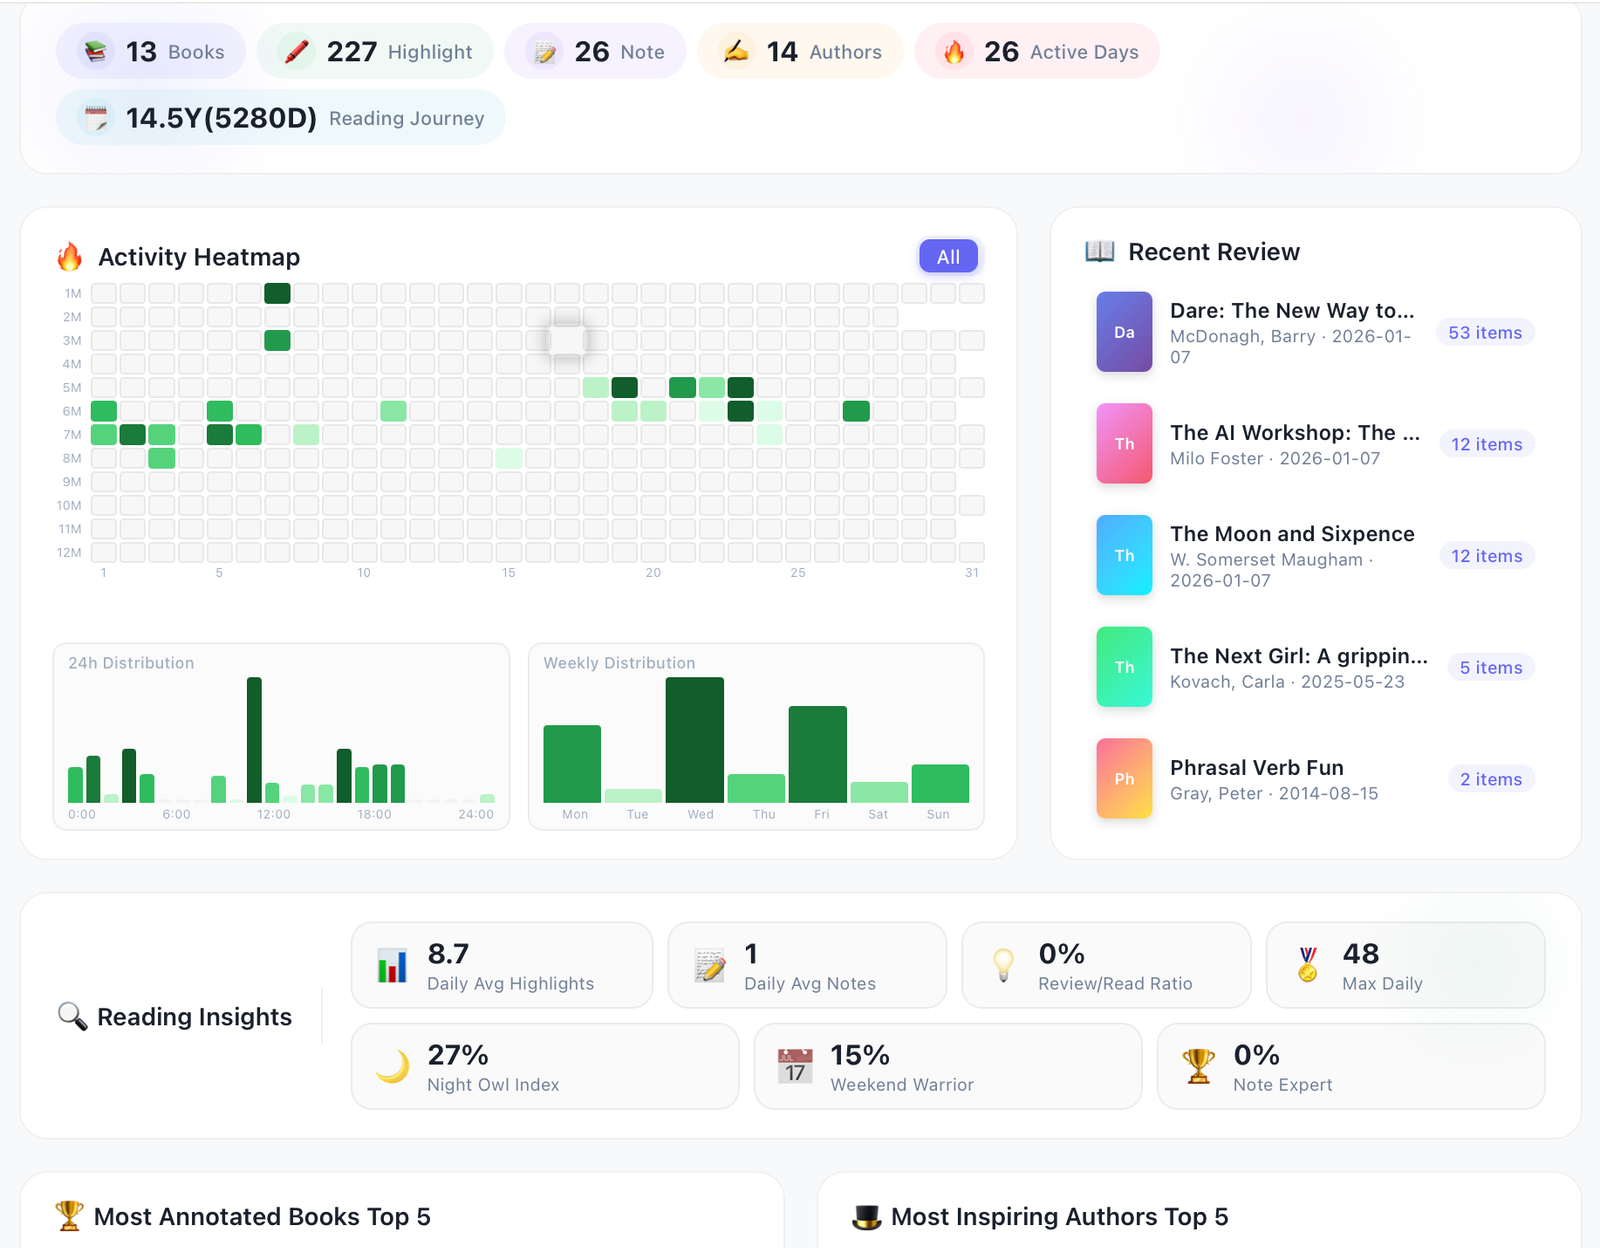1600x1248 pixels.
Task: Click the Weekend Warrior 15% card
Action: click(947, 1066)
